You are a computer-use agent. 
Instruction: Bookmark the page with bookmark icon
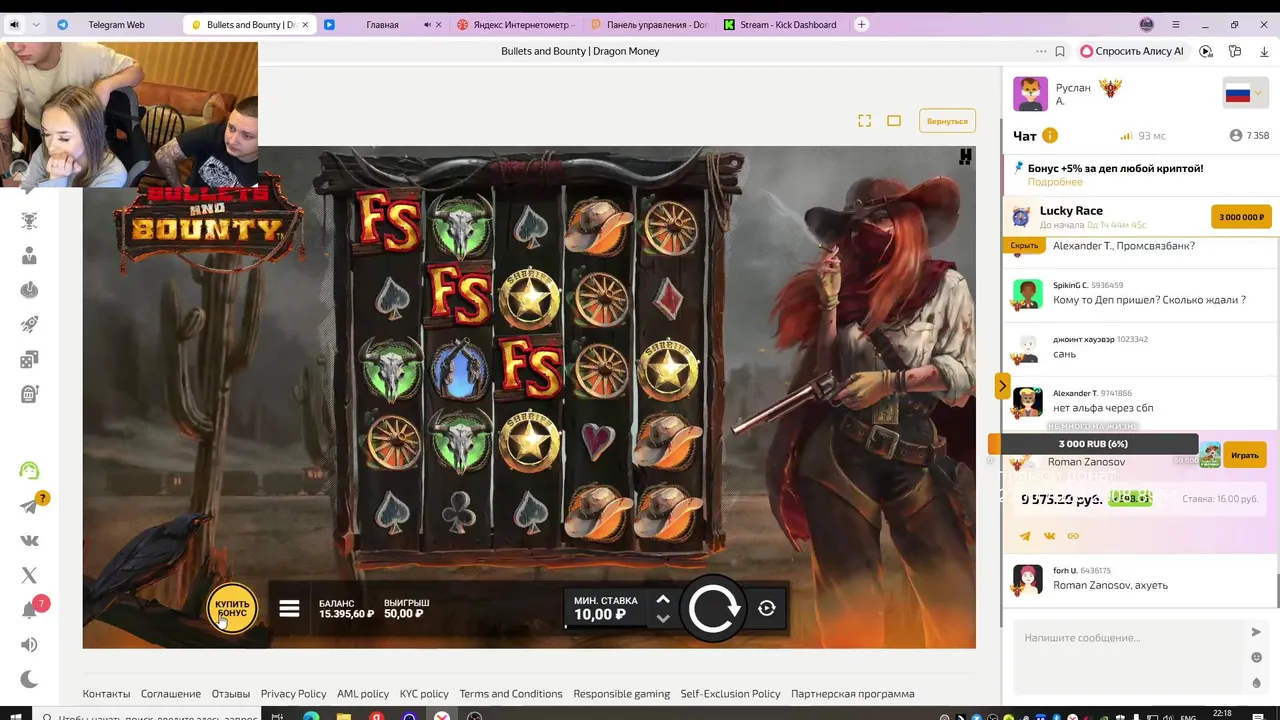click(1060, 51)
